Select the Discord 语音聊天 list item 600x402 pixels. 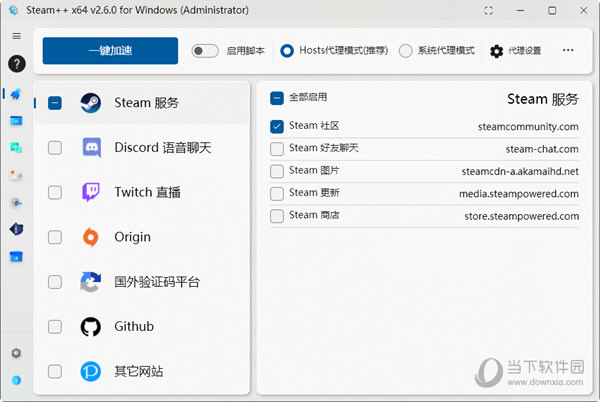(x=142, y=148)
